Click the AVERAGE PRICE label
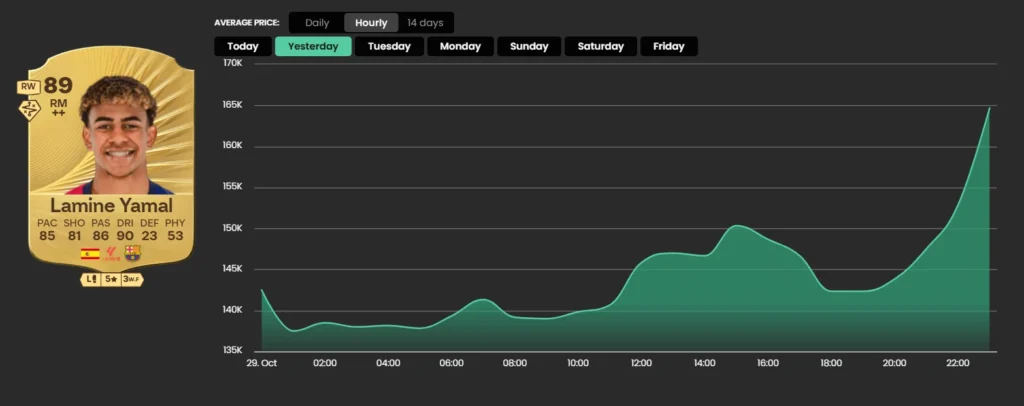The height and width of the screenshot is (406, 1024). 247,23
